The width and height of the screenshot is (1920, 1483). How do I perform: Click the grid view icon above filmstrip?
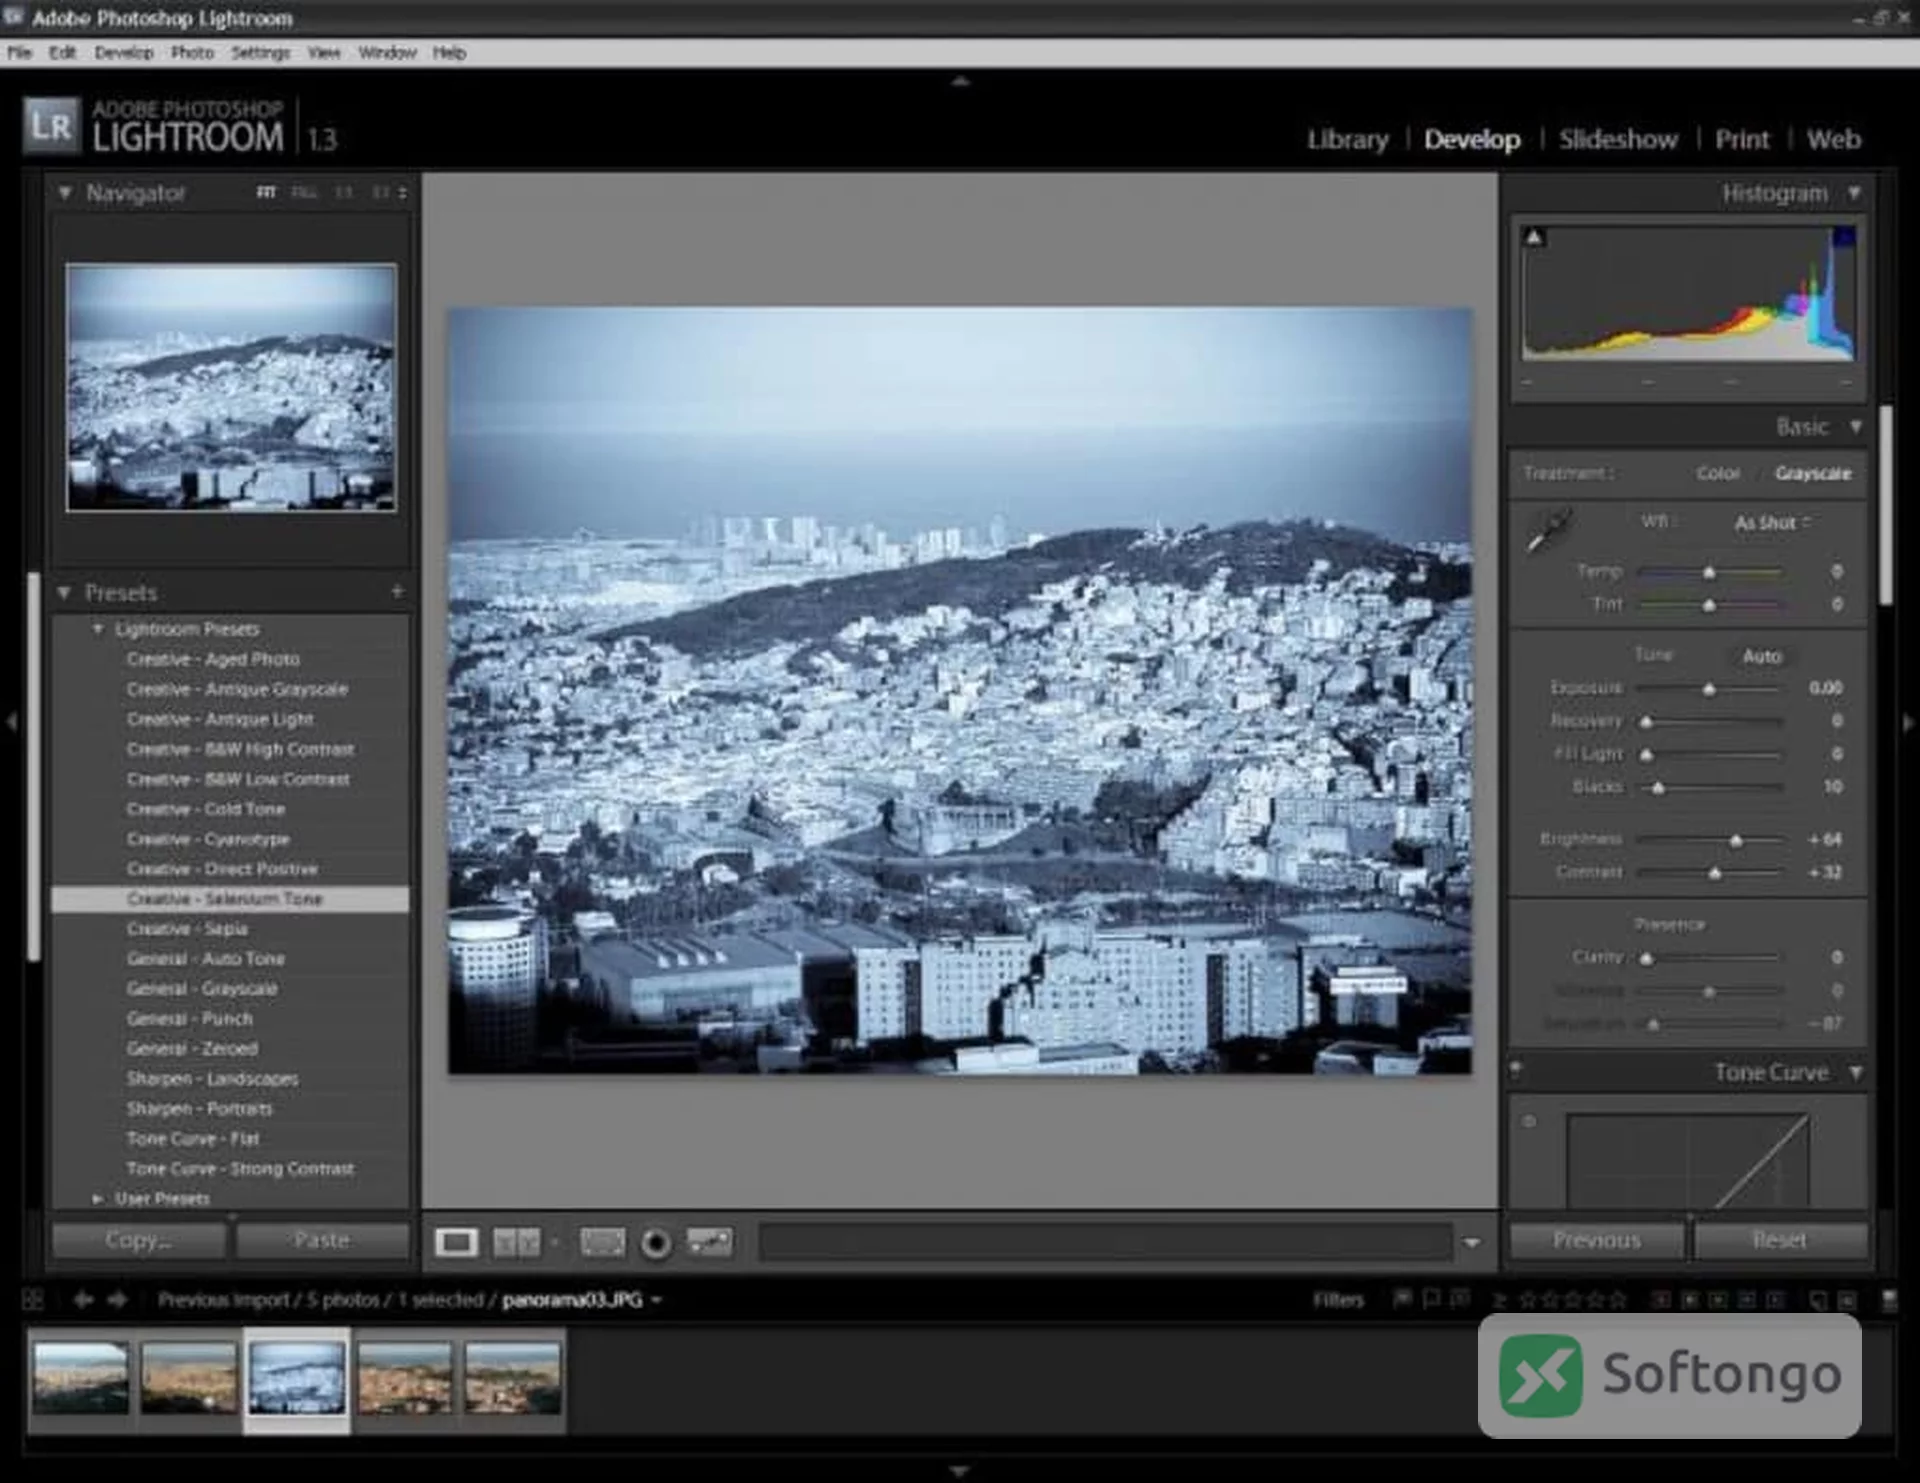click(x=33, y=1299)
